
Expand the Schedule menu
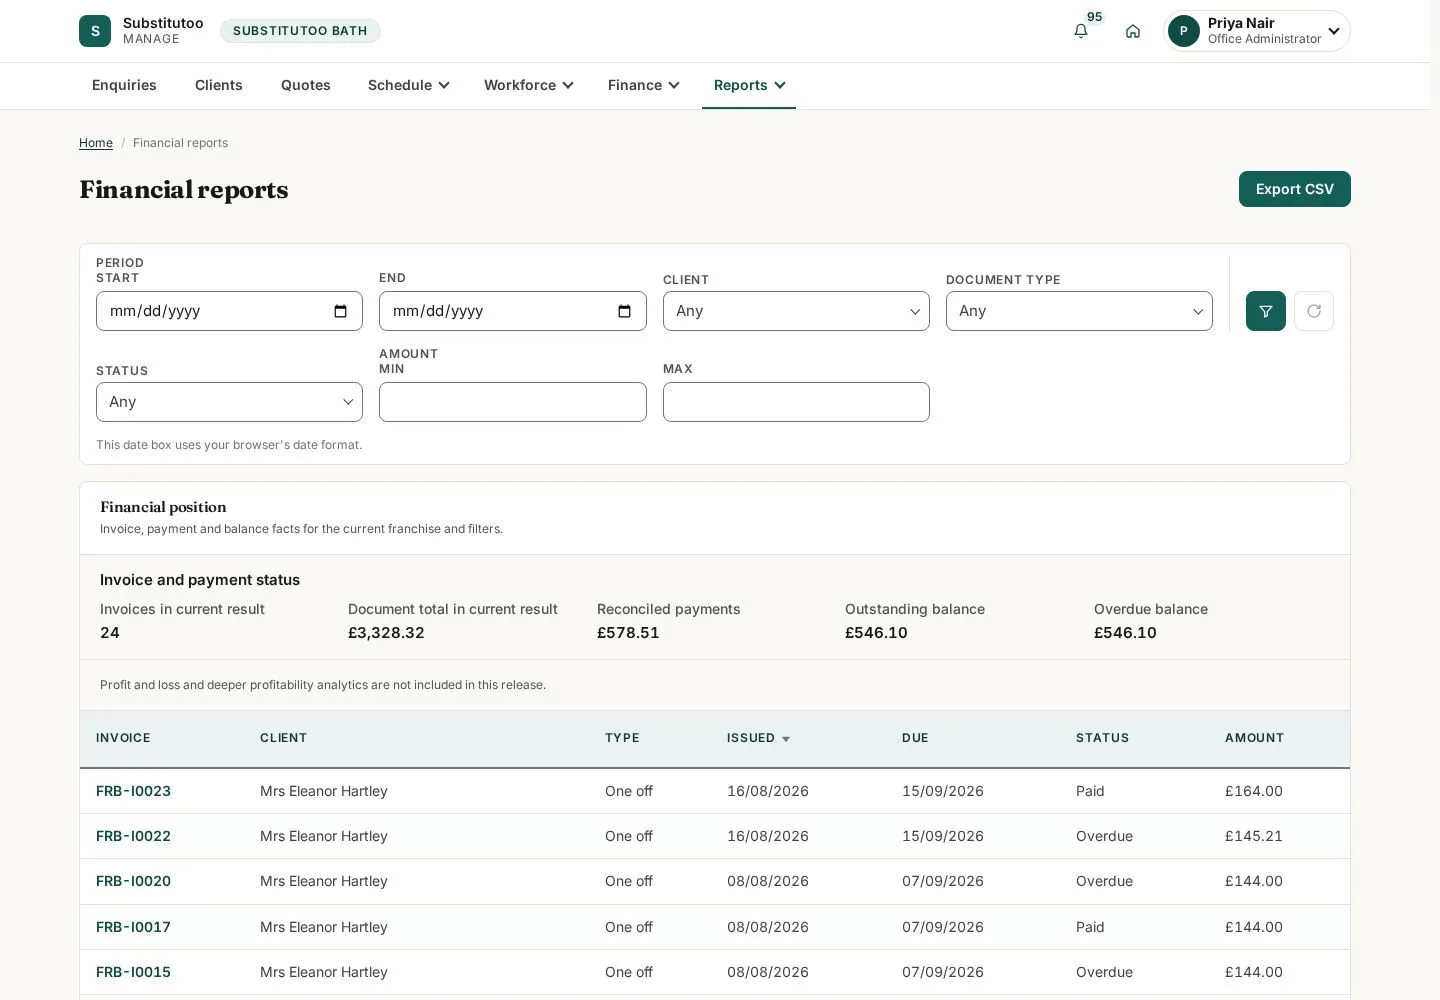tap(408, 85)
